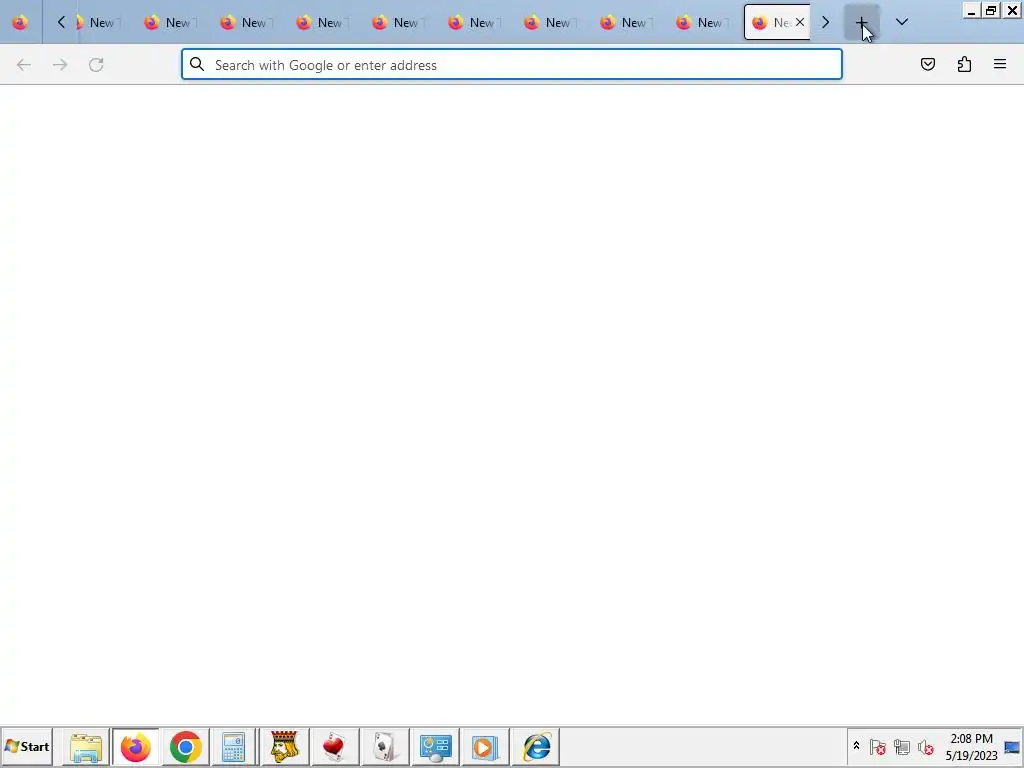Image resolution: width=1024 pixels, height=768 pixels.
Task: Select the currently active New Tab
Action: point(777,22)
